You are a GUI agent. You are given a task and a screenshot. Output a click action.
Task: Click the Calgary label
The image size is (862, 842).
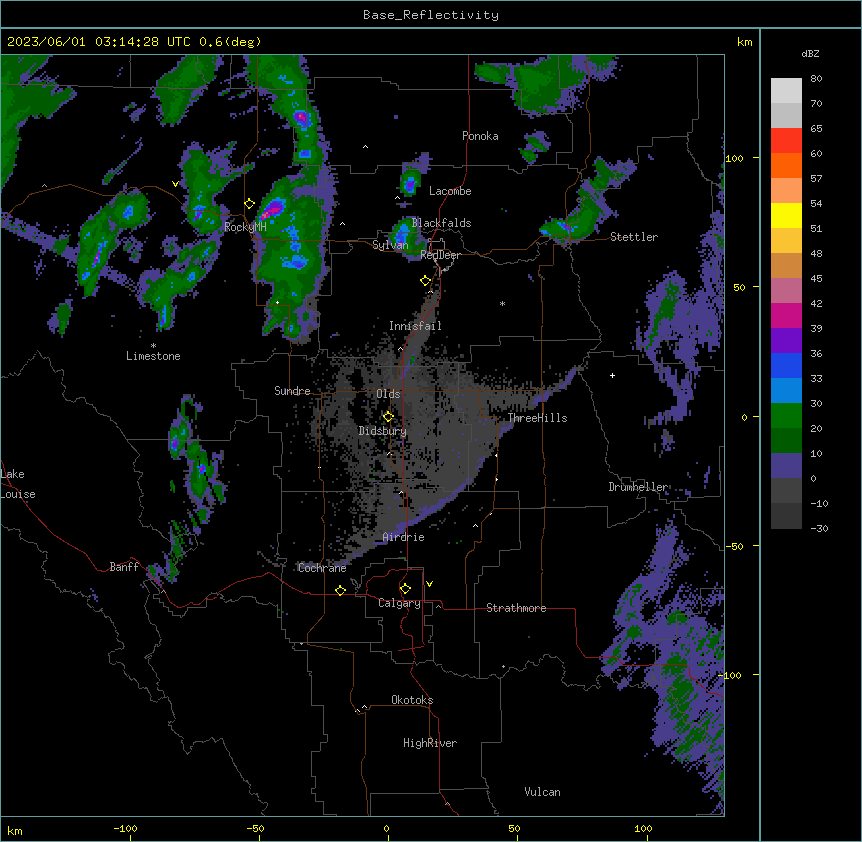pyautogui.click(x=399, y=603)
